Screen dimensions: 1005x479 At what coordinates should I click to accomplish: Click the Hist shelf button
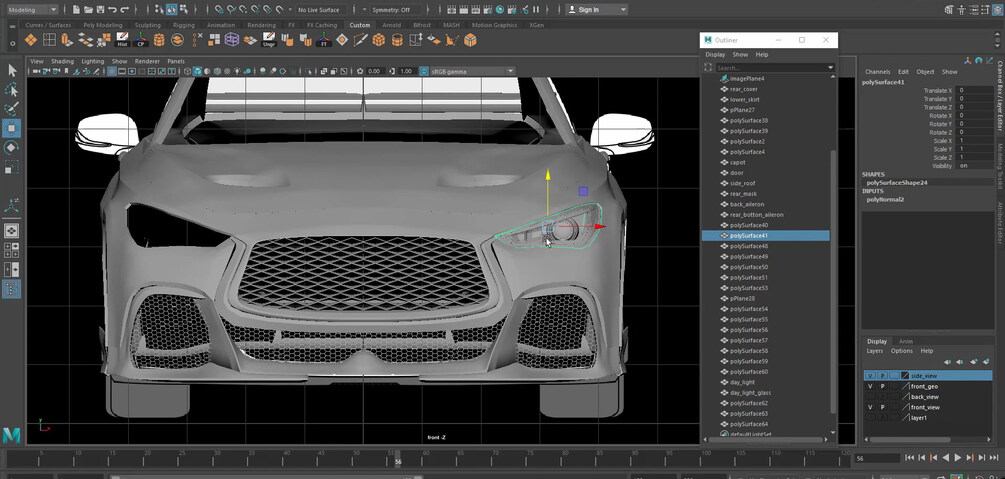tap(122, 40)
